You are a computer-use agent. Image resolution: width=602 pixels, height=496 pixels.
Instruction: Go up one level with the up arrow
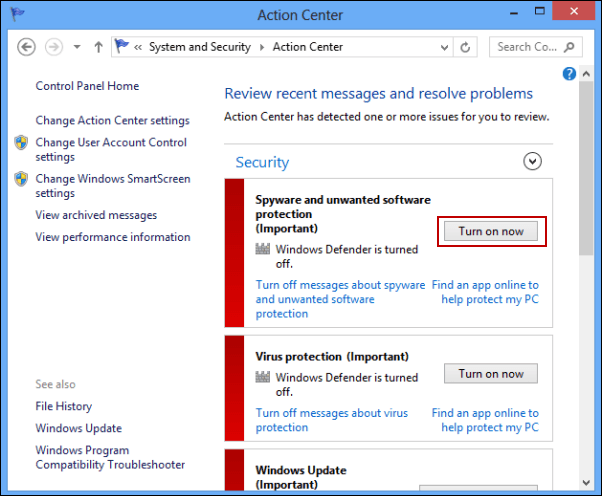point(99,47)
